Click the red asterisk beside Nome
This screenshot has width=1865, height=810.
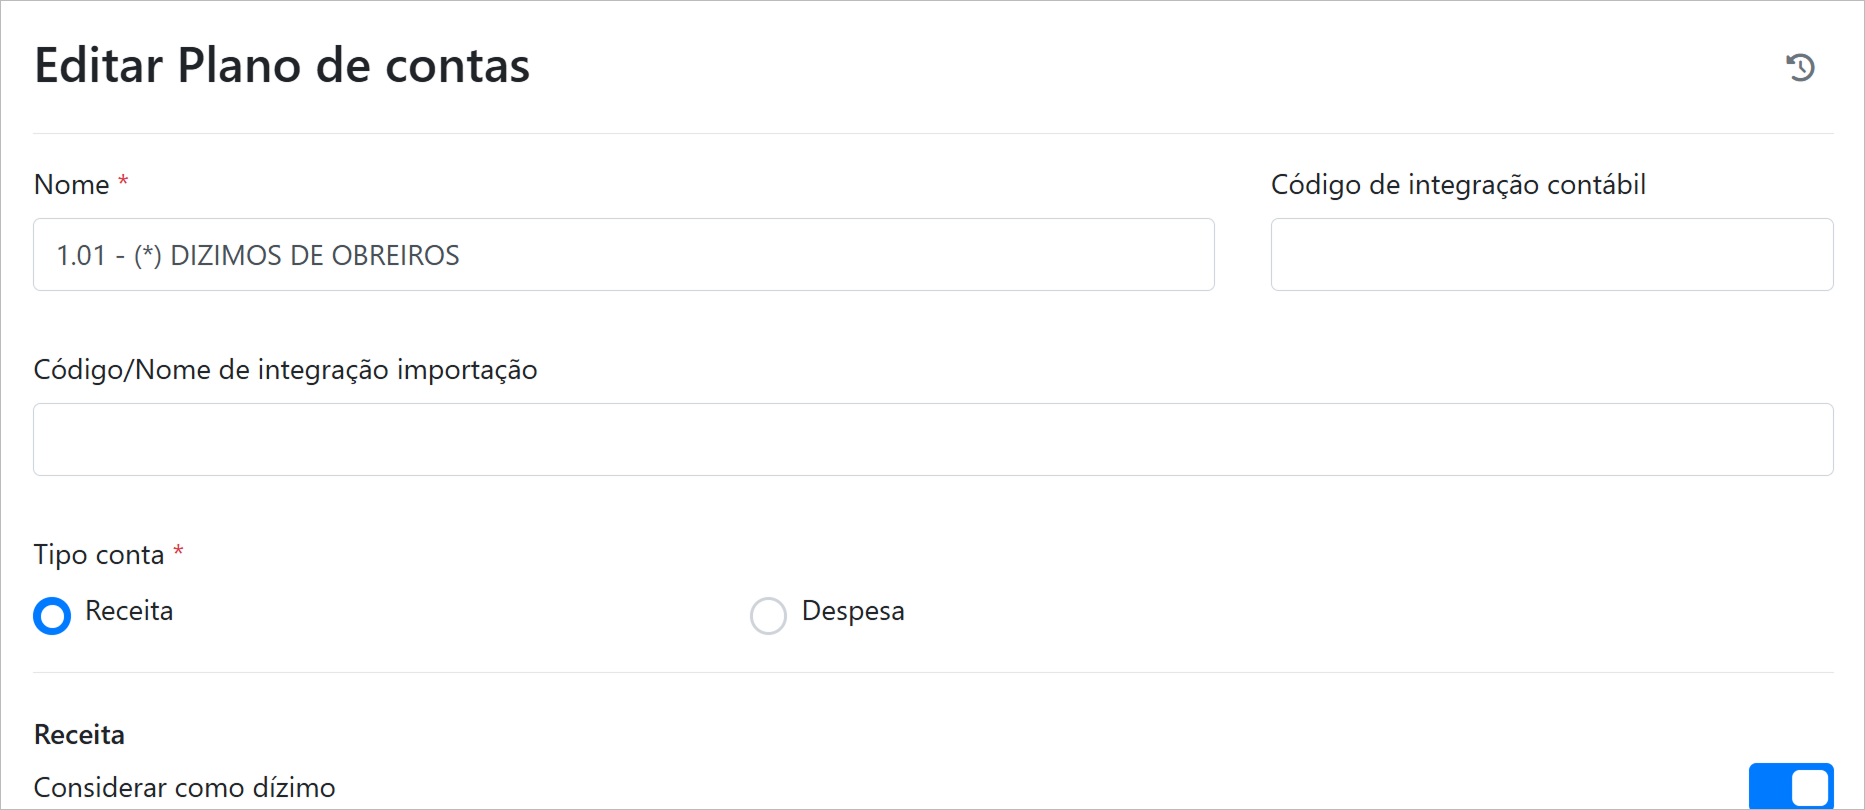point(123,182)
